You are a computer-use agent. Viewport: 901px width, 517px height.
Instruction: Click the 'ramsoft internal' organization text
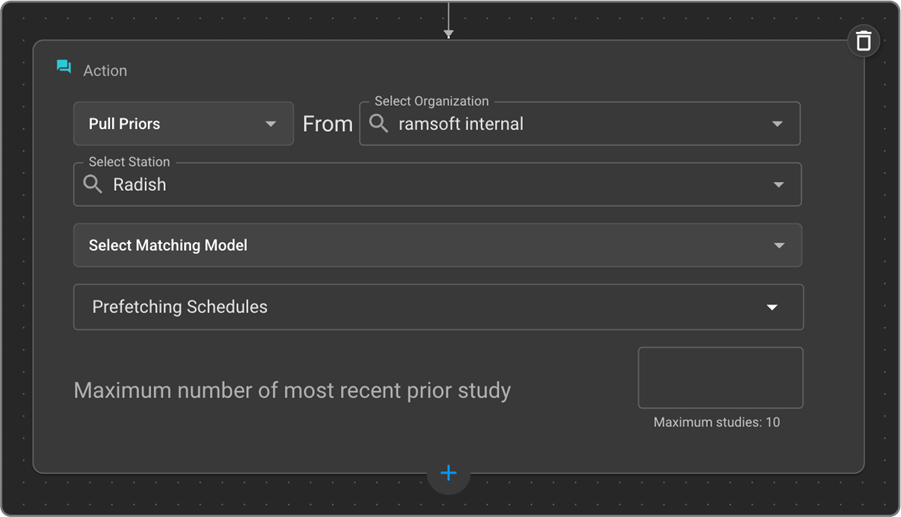tap(461, 124)
